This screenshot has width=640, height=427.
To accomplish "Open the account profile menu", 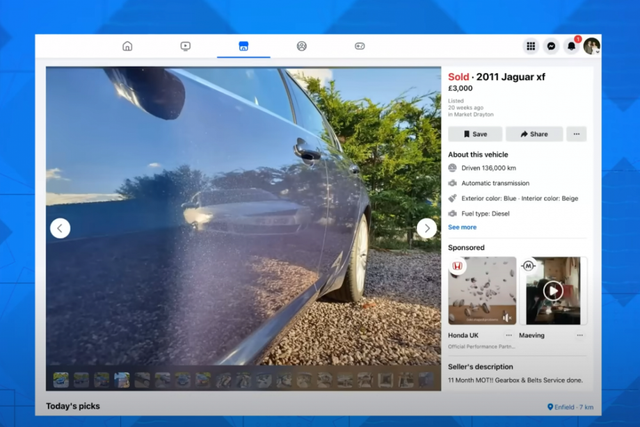I will point(592,46).
